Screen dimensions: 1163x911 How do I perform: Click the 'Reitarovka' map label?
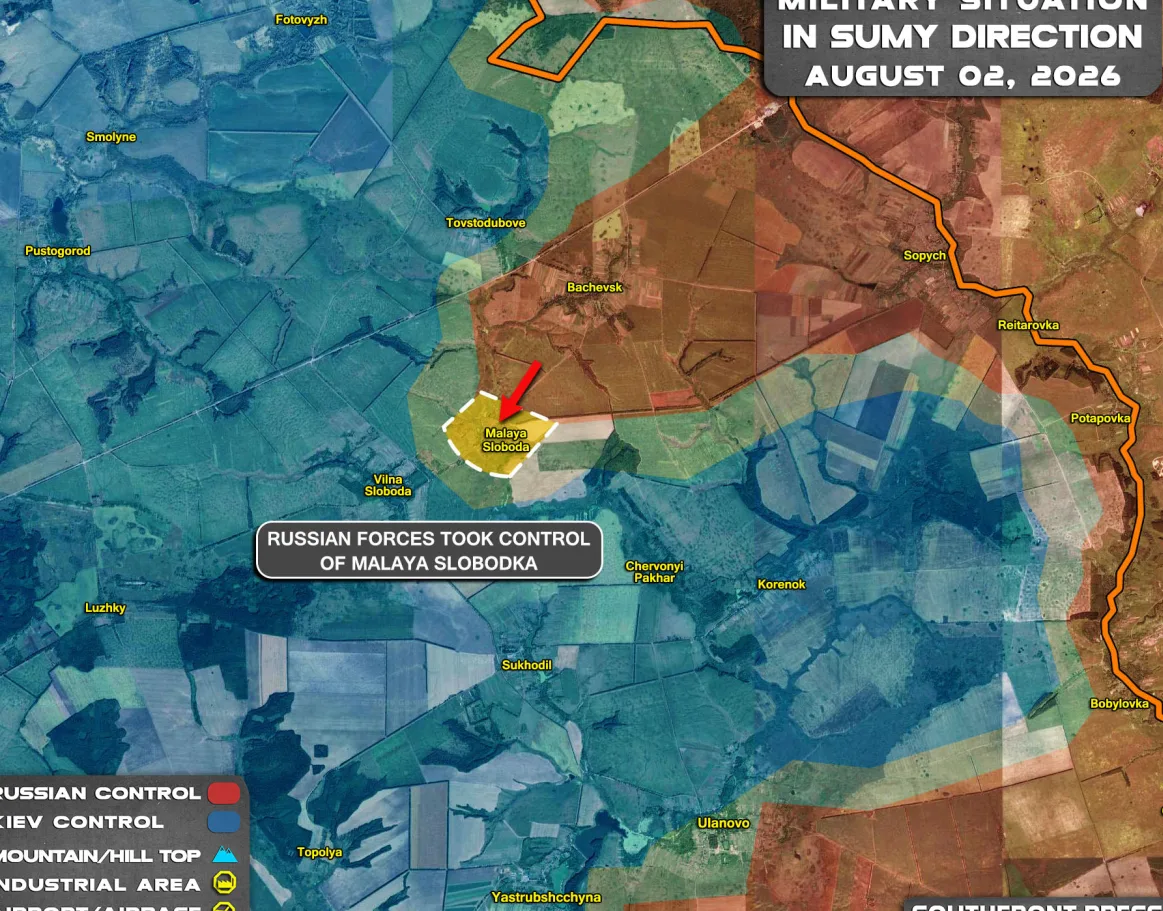pyautogui.click(x=1028, y=325)
